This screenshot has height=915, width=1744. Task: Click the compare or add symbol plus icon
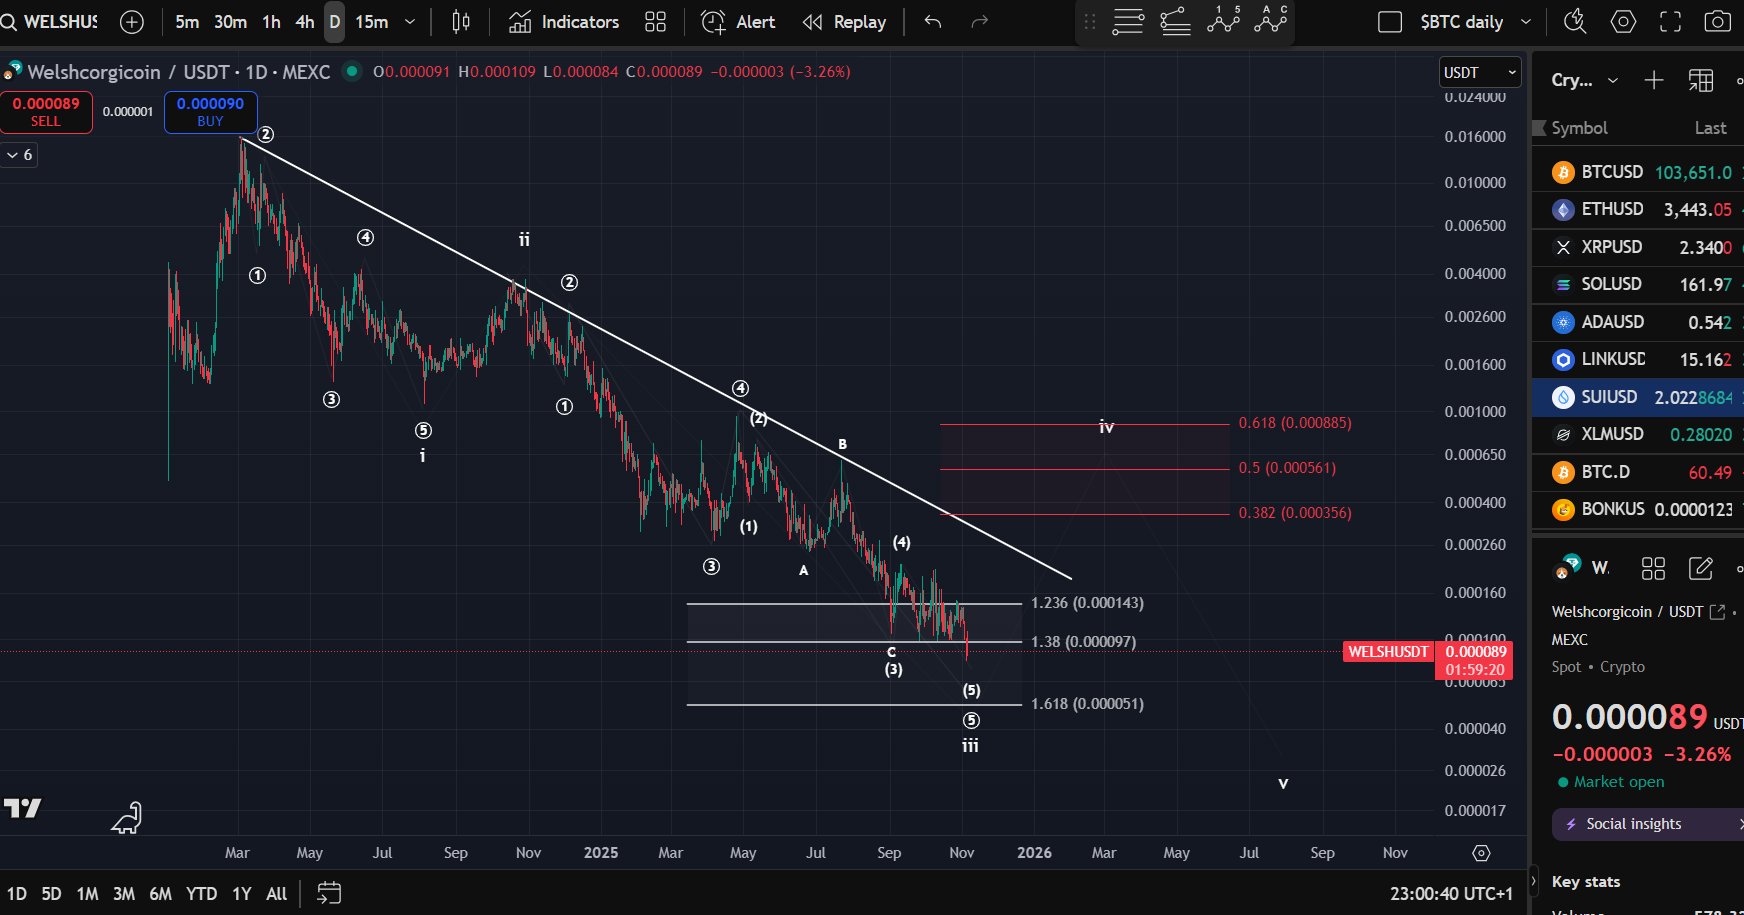(132, 22)
